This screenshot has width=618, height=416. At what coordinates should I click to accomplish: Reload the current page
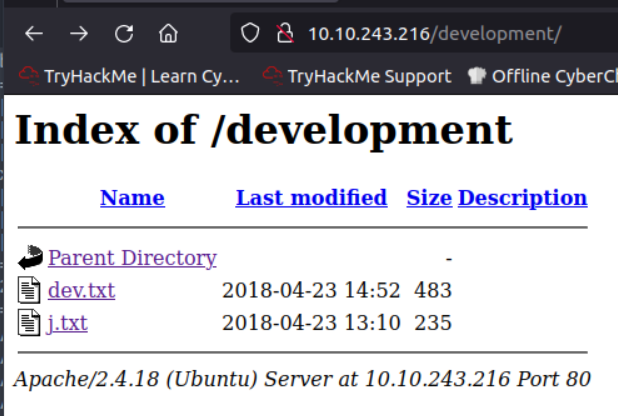(x=123, y=34)
